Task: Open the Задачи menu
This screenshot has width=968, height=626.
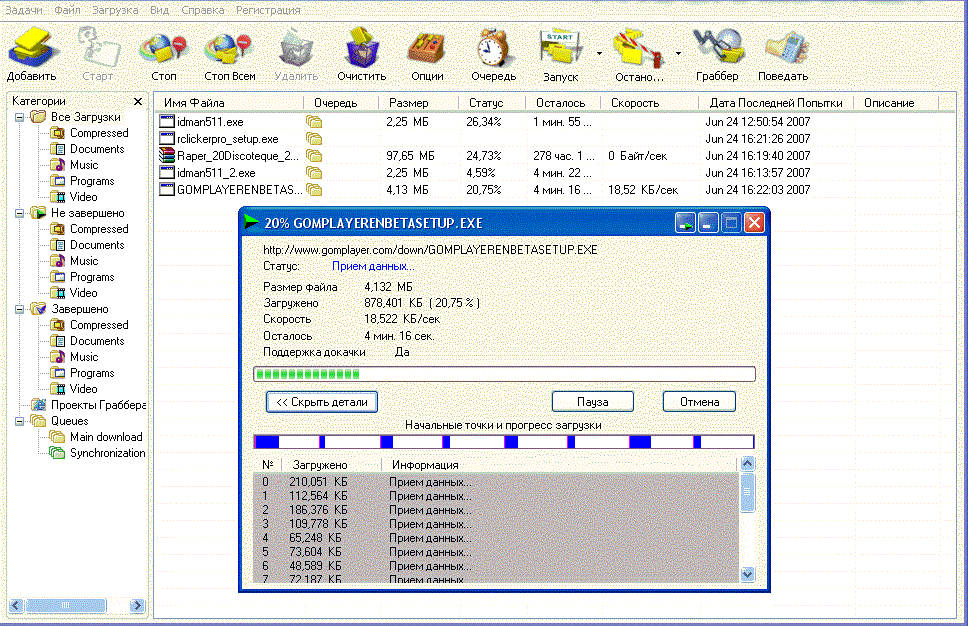Action: tap(24, 10)
